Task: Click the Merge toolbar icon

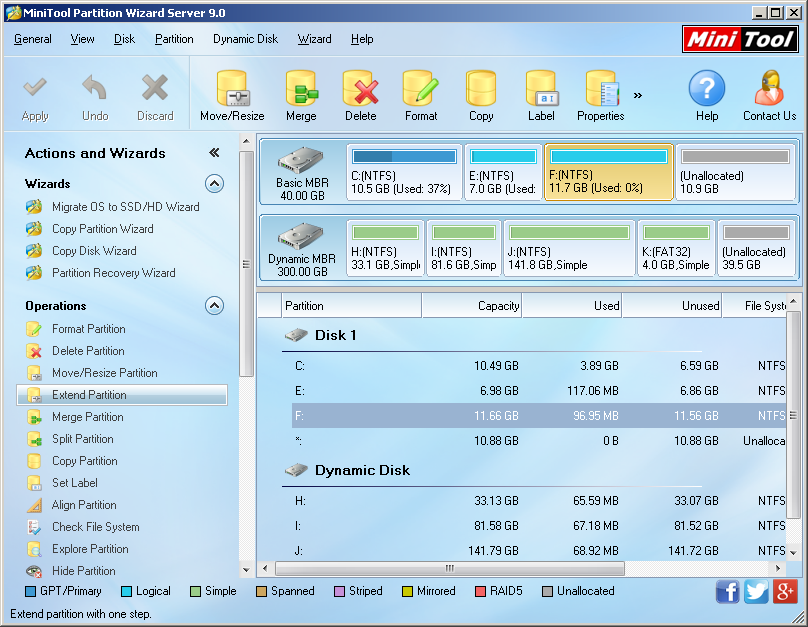Action: (x=301, y=96)
